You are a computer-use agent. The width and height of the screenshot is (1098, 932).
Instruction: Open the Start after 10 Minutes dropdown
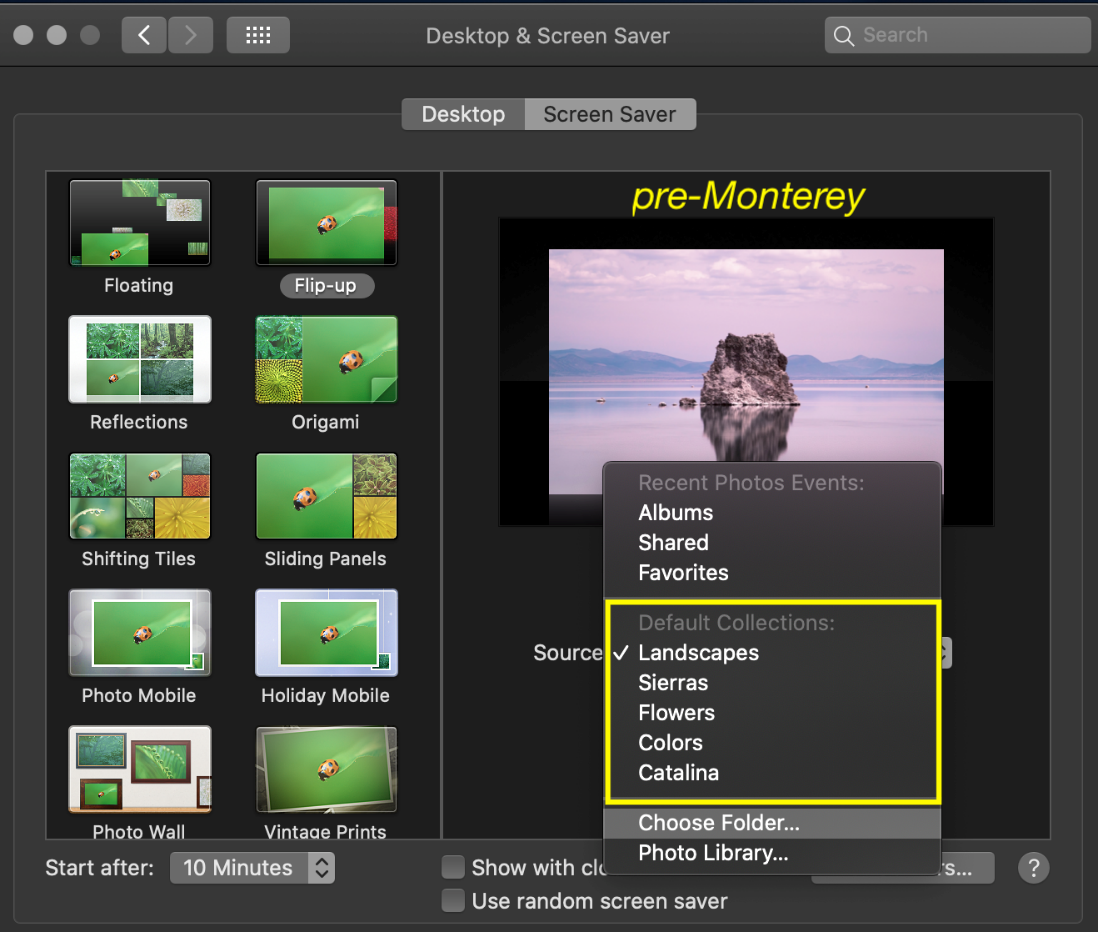(252, 868)
